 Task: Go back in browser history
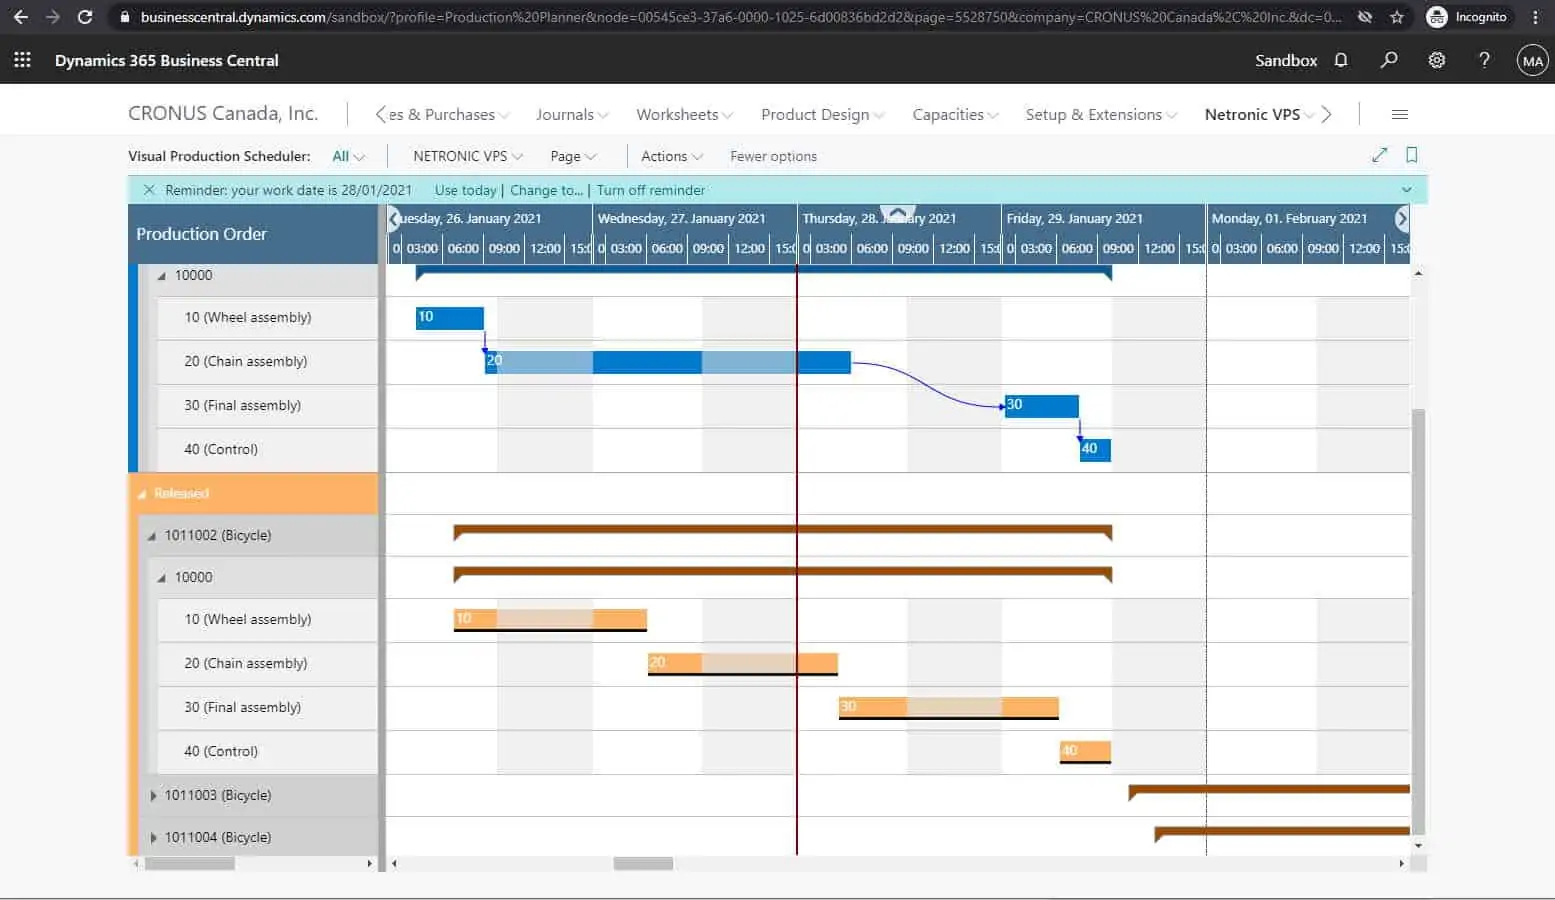(20, 17)
